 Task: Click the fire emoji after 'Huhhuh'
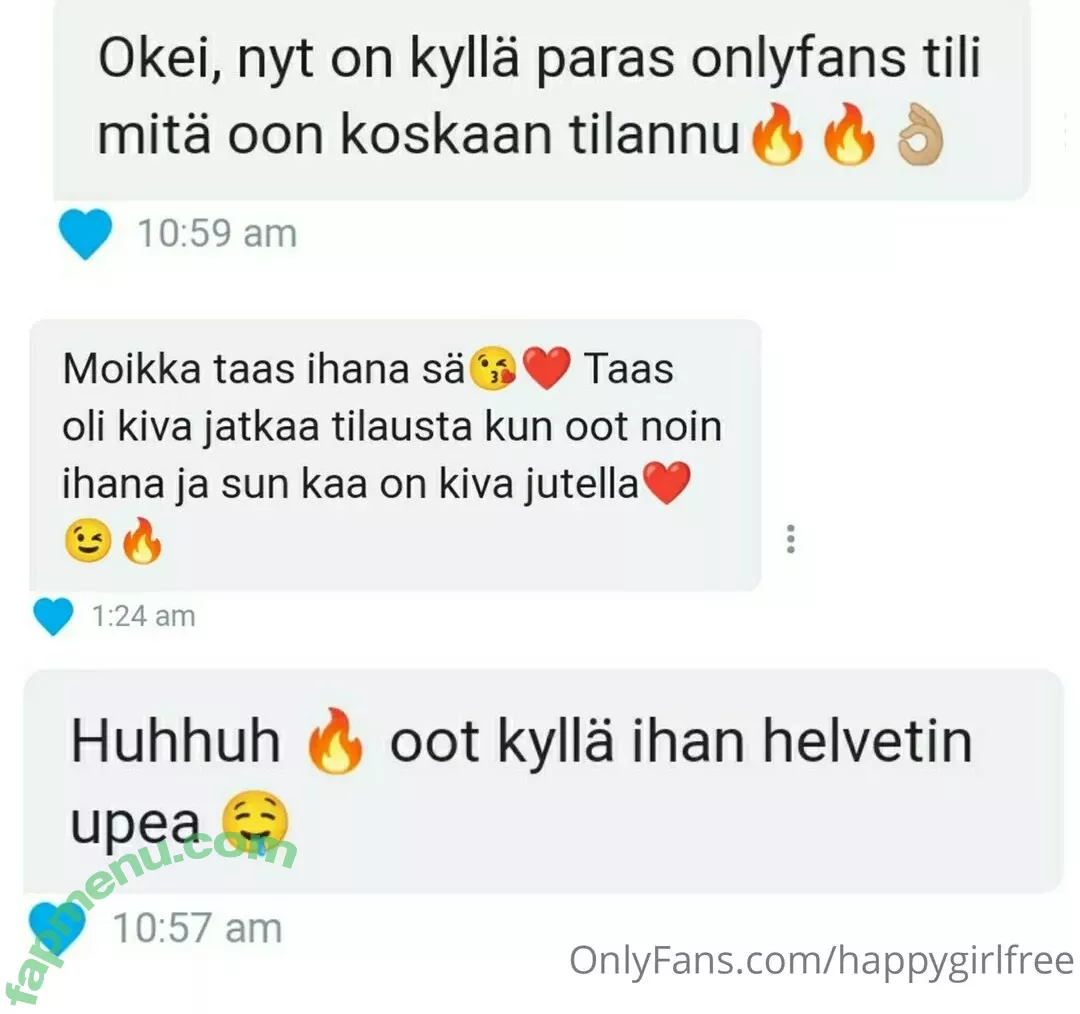tap(334, 741)
